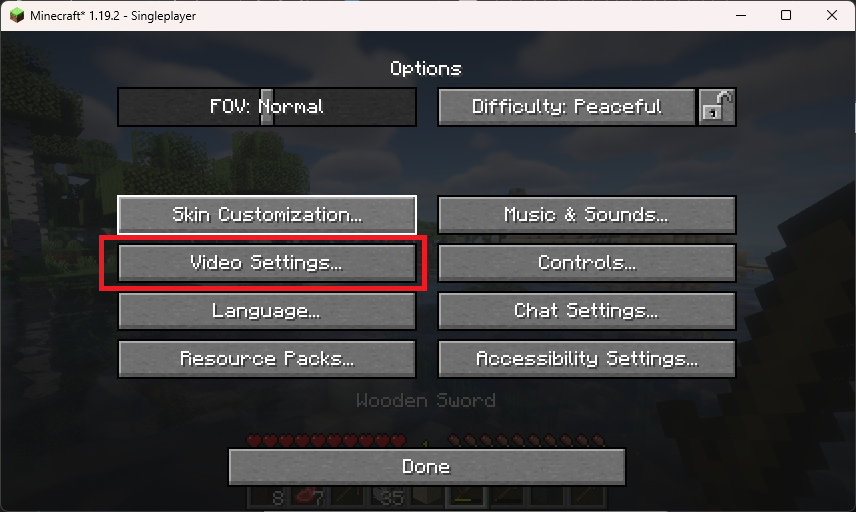The image size is (856, 512).
Task: Open Resource Packs screen
Action: pyautogui.click(x=267, y=359)
